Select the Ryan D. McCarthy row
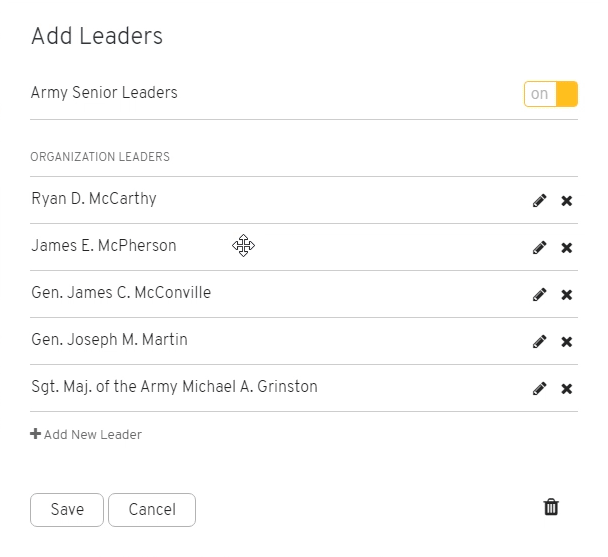 304,200
